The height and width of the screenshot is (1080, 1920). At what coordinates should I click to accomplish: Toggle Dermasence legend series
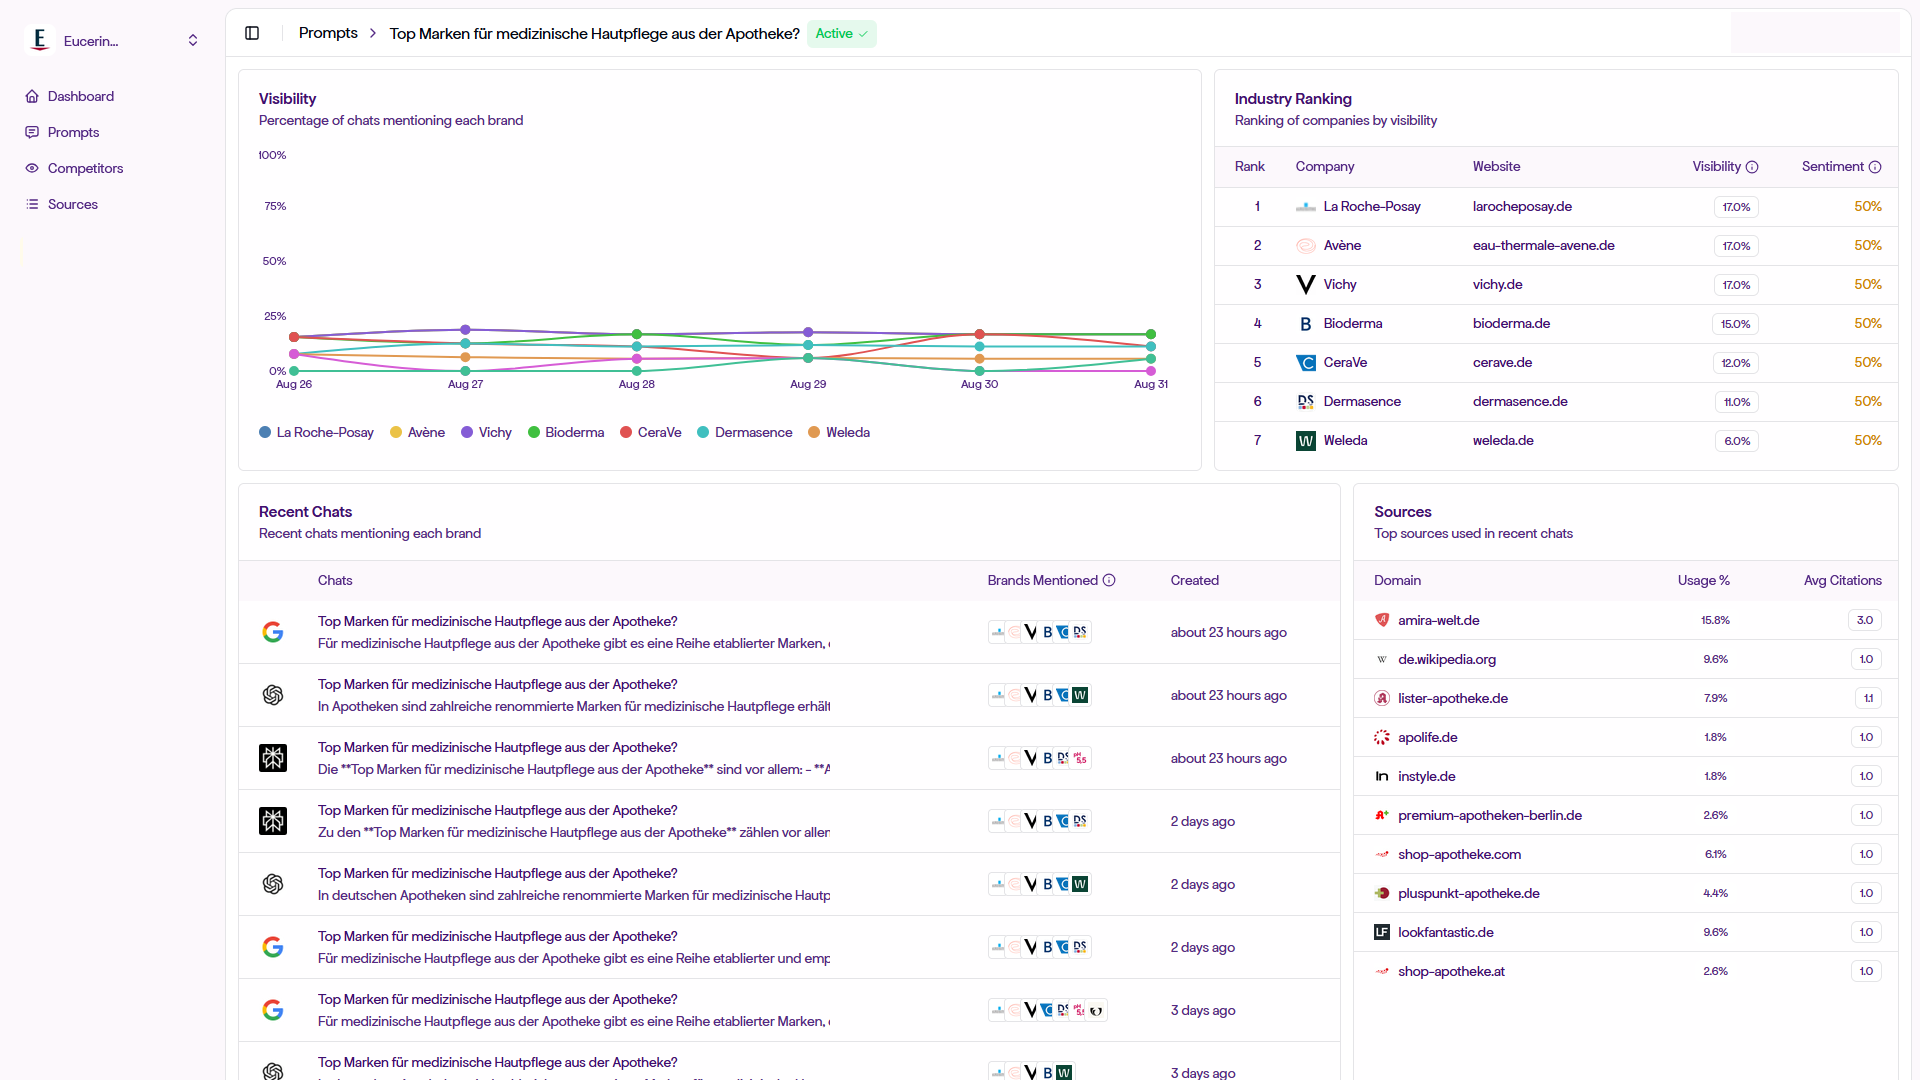pyautogui.click(x=745, y=432)
